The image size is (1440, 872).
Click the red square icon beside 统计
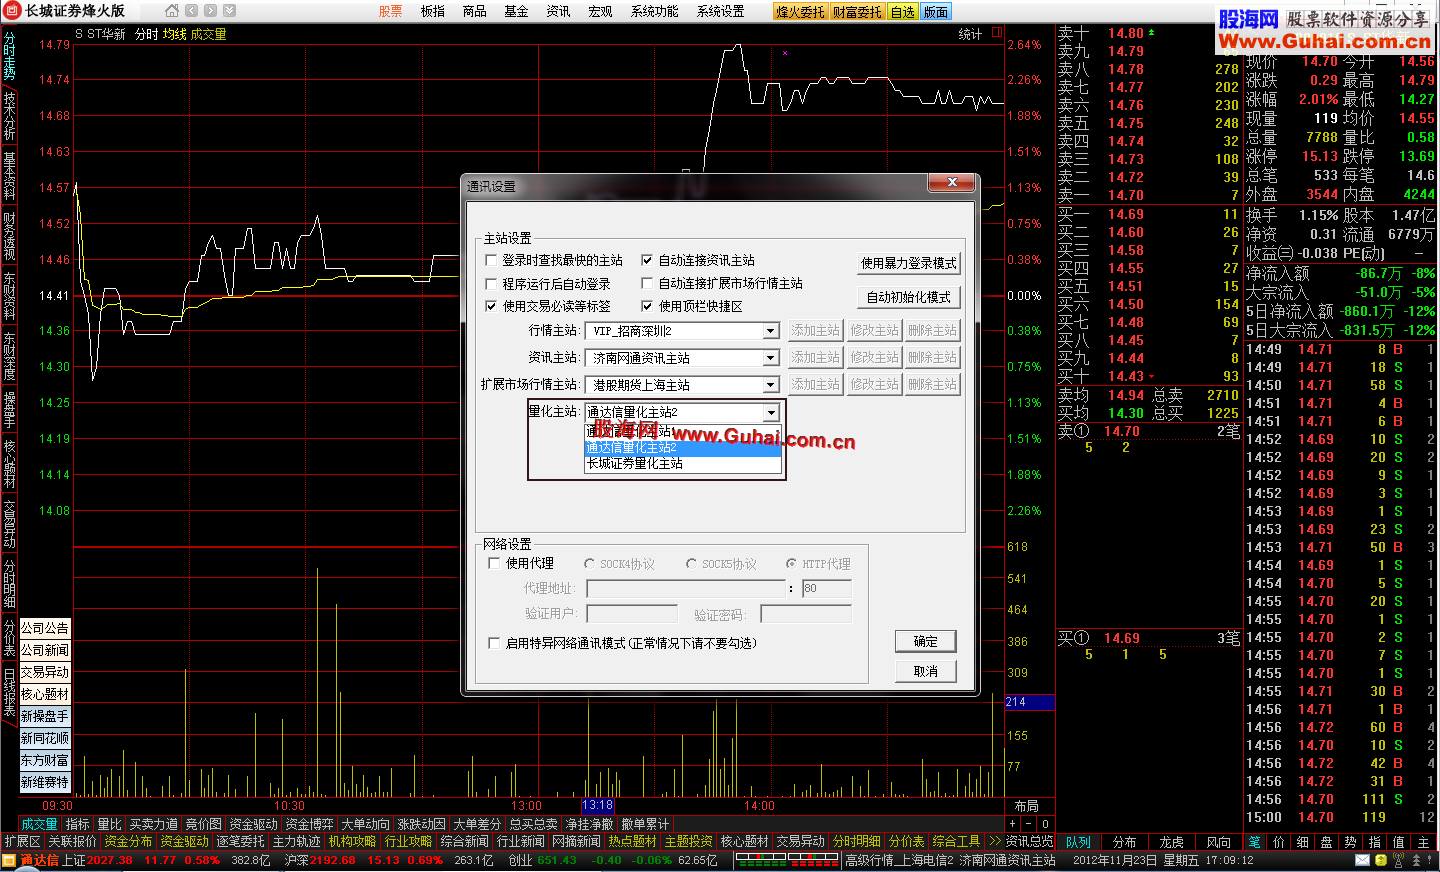coord(996,33)
